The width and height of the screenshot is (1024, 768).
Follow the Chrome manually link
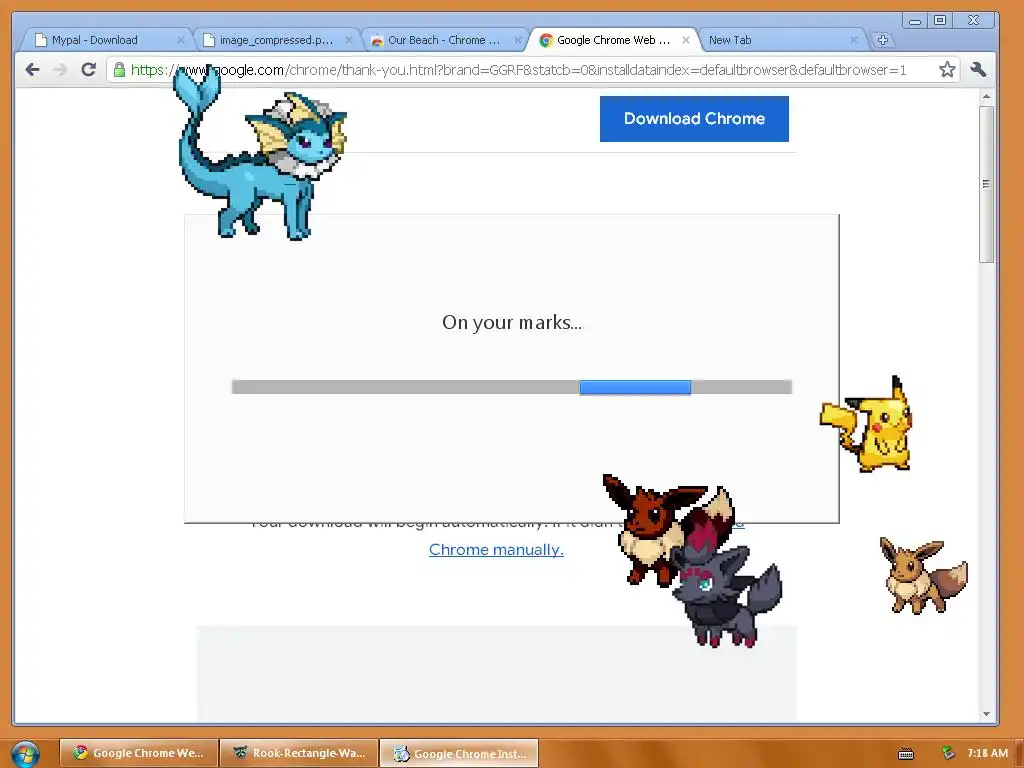pyautogui.click(x=496, y=550)
